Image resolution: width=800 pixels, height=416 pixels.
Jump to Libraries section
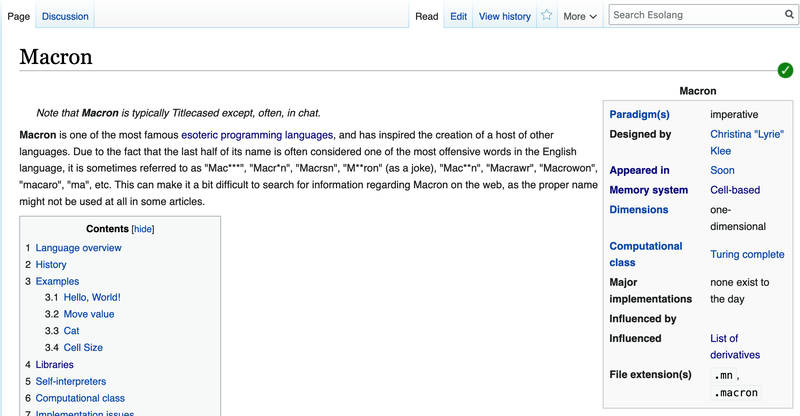click(54, 364)
